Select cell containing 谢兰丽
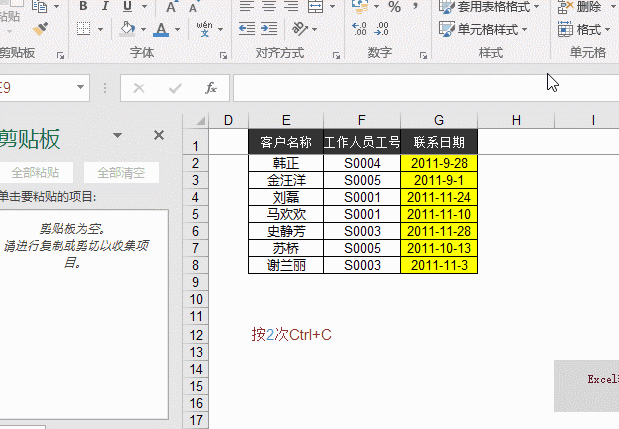This screenshot has height=429, width=619. click(286, 265)
